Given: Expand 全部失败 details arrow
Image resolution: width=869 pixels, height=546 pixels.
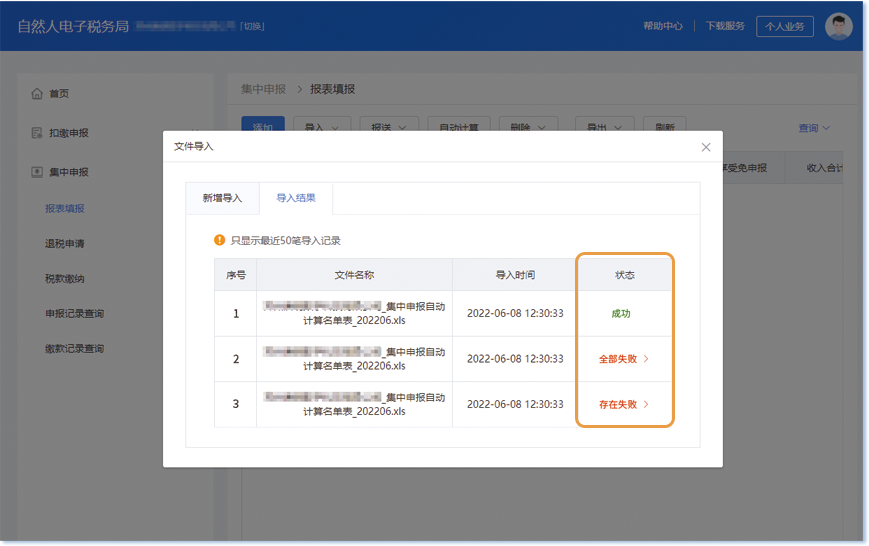Looking at the screenshot, I should pyautogui.click(x=646, y=358).
